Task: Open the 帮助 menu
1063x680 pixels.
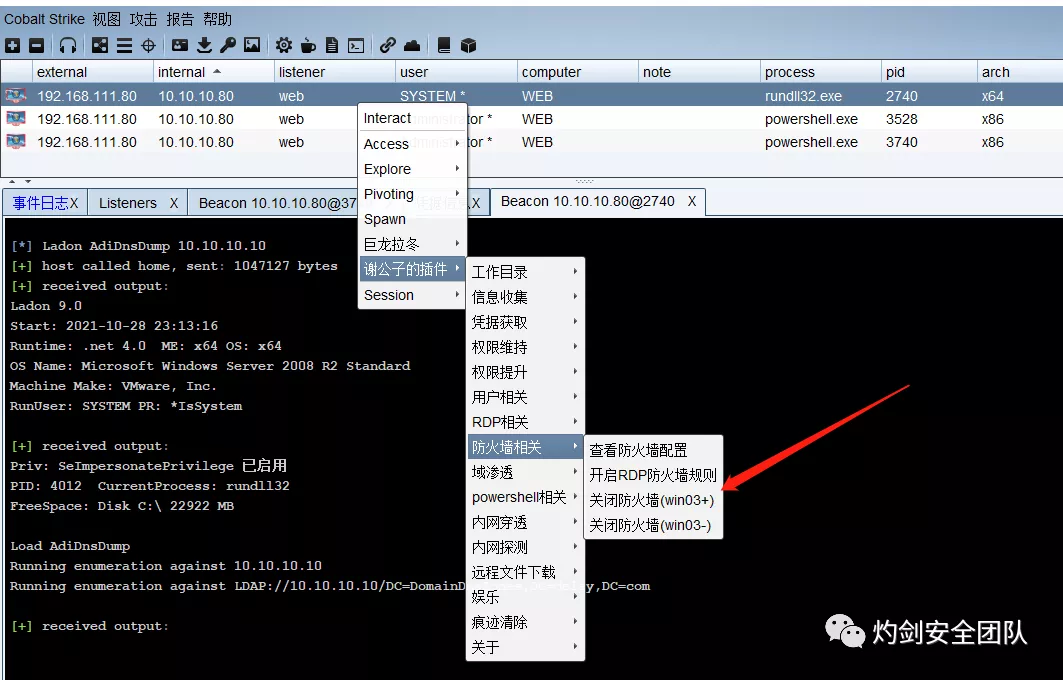Action: 217,19
